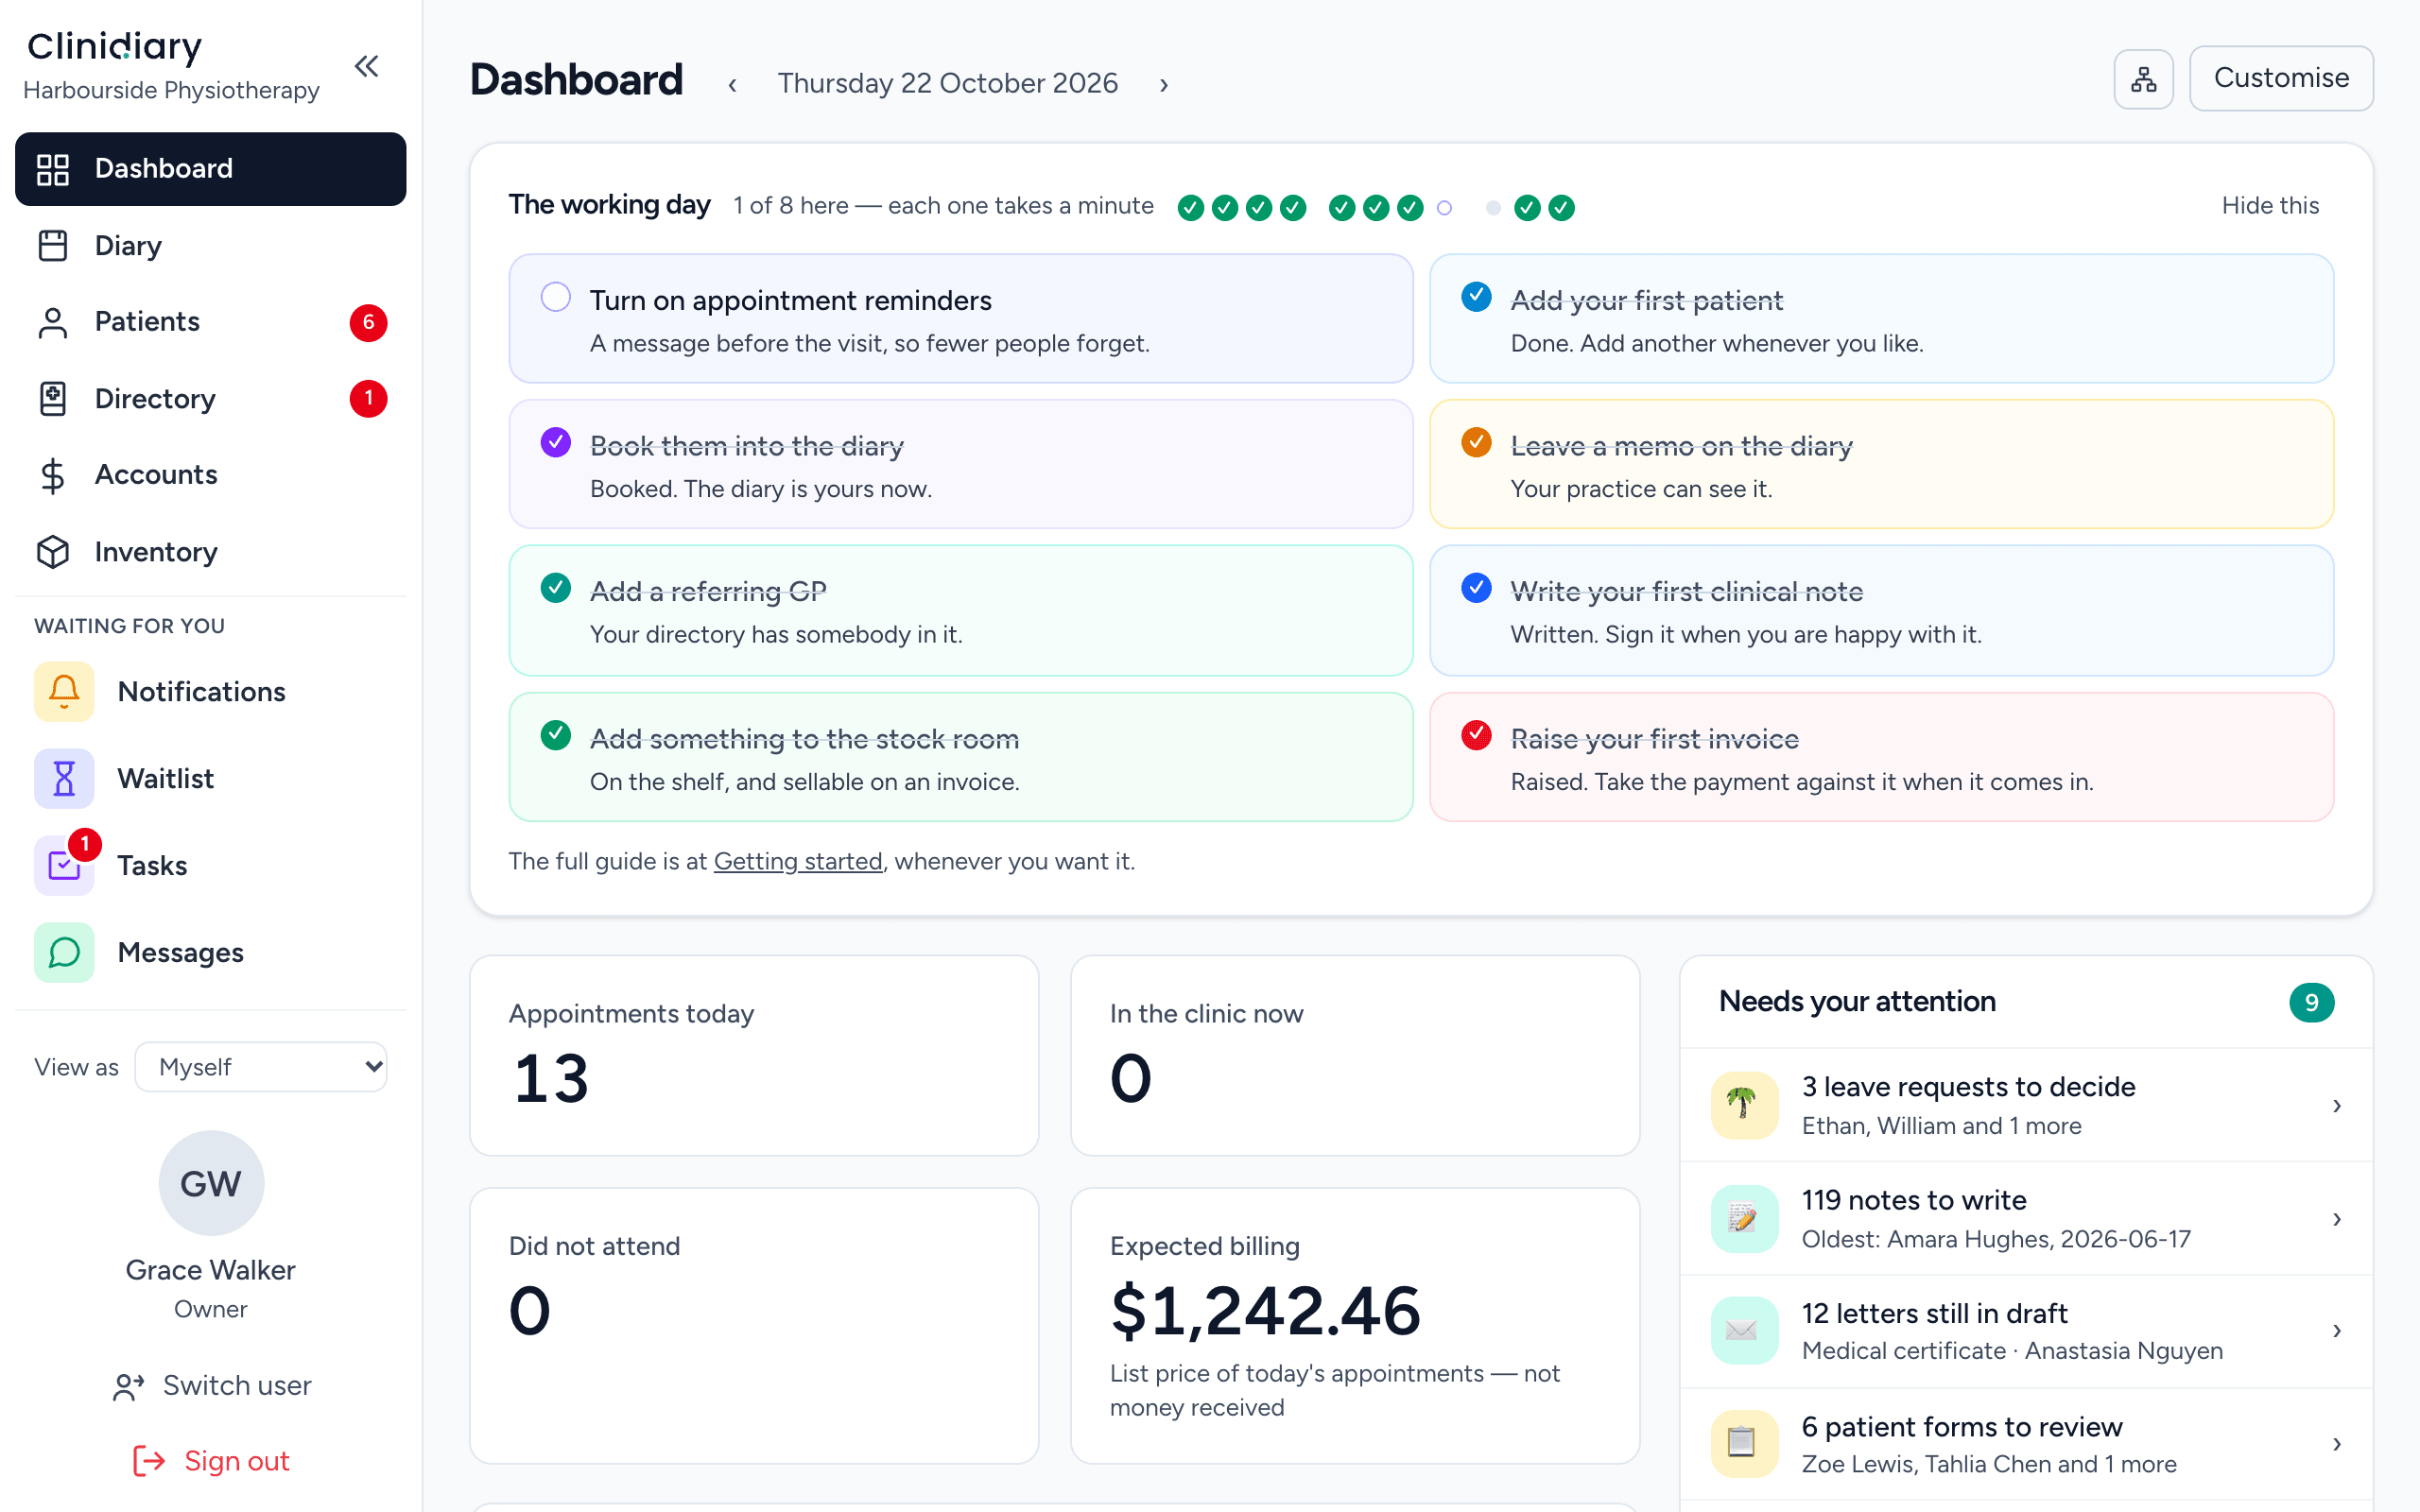Image resolution: width=2420 pixels, height=1512 pixels.
Task: Expand the 3 leave requests chevron
Action: (2337, 1105)
